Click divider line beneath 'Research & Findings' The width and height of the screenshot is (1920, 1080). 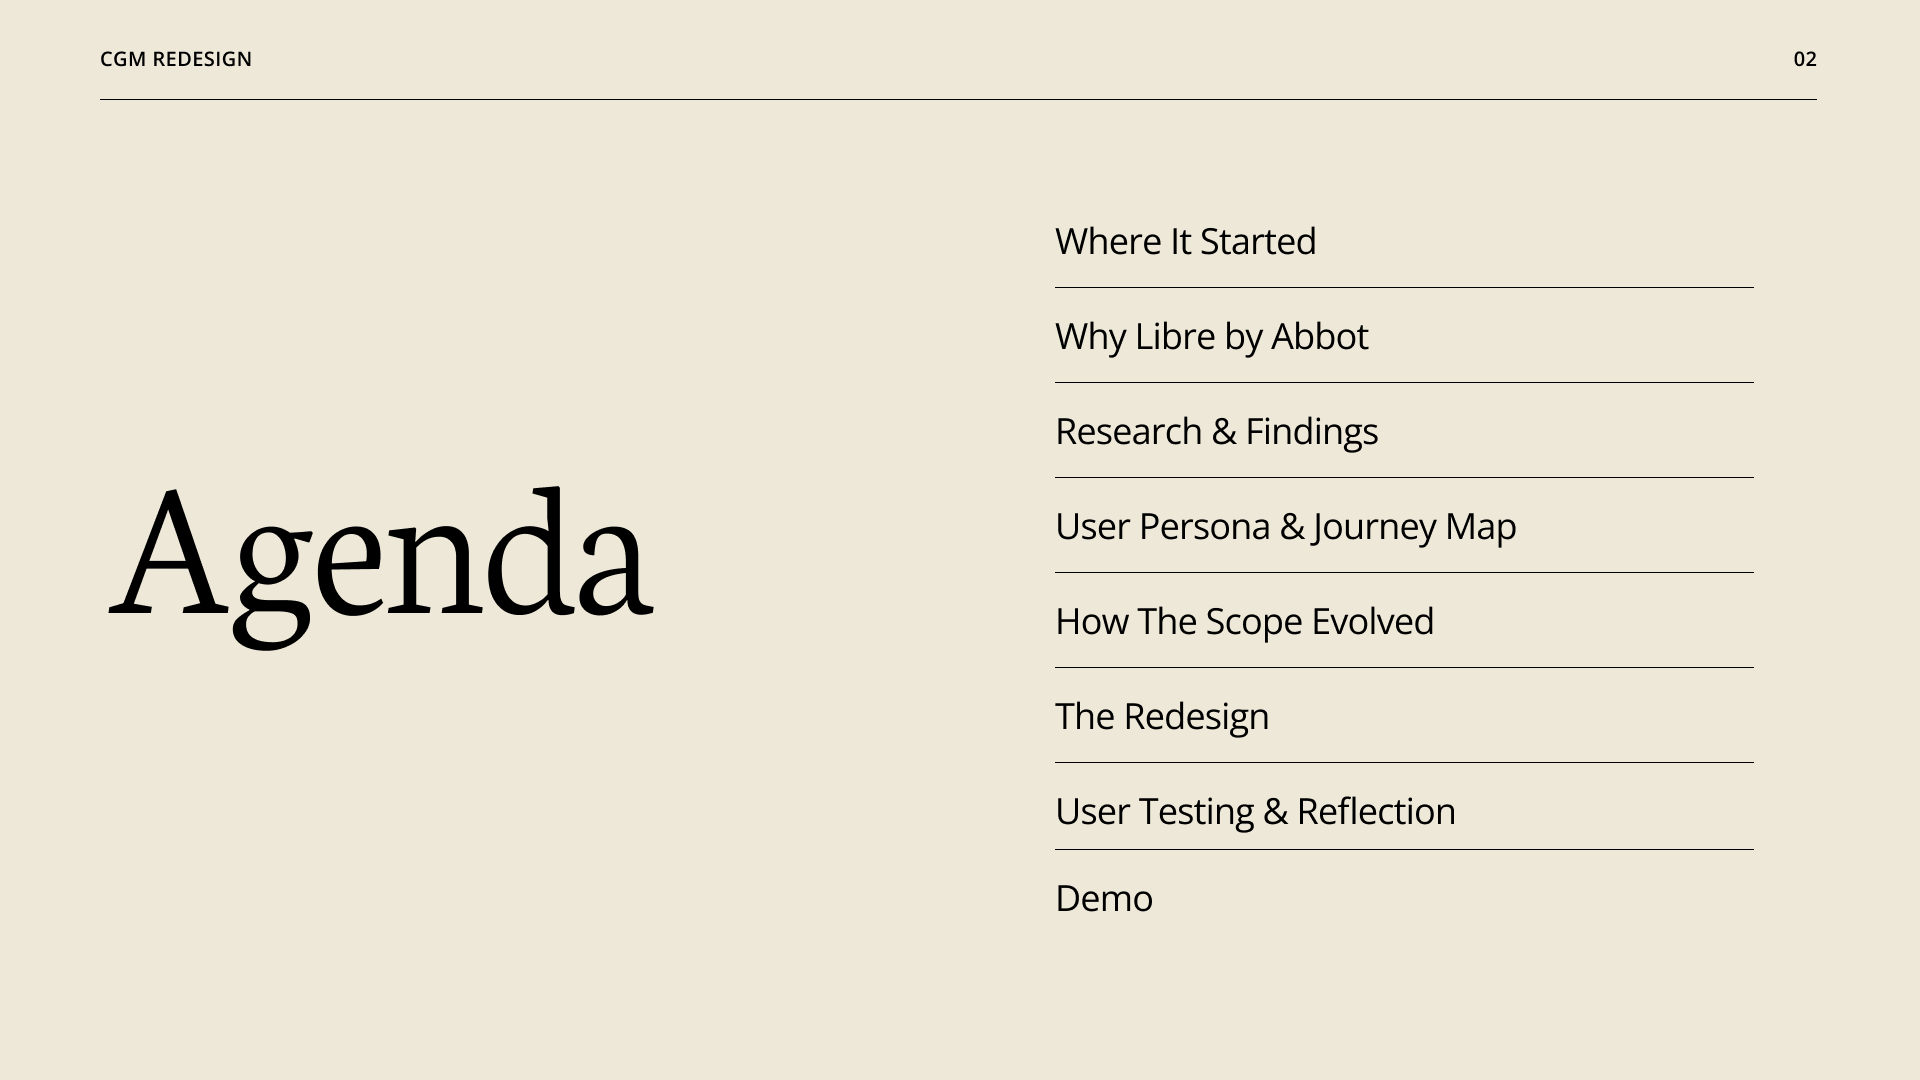(1404, 477)
